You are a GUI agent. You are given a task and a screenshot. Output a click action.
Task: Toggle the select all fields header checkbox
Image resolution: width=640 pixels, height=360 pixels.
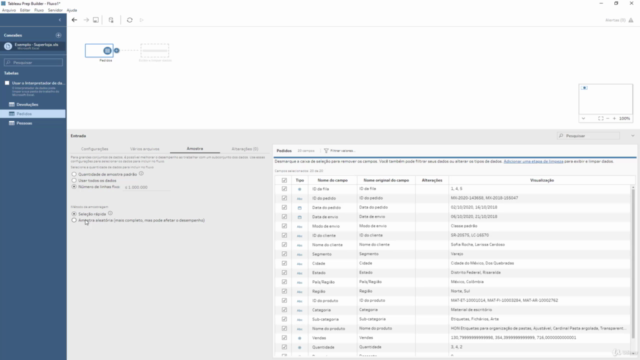[284, 180]
